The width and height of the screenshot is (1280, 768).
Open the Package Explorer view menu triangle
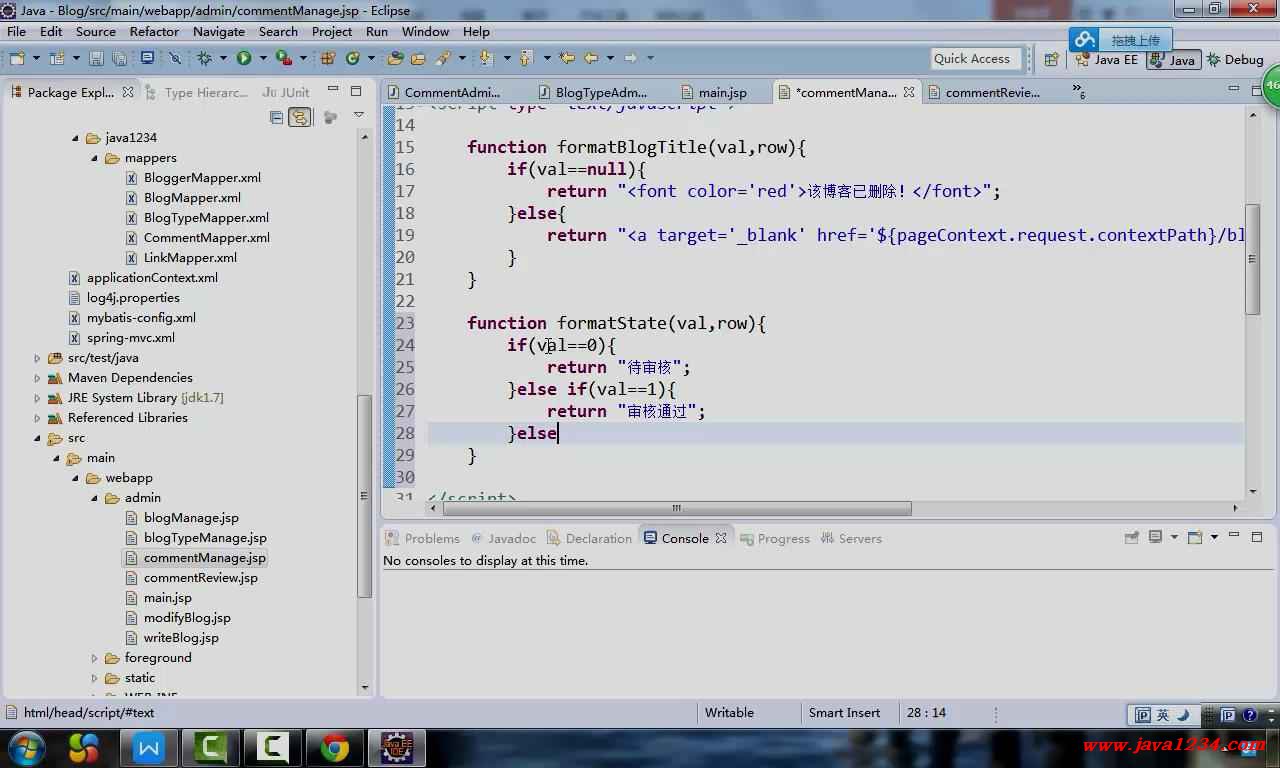(358, 116)
